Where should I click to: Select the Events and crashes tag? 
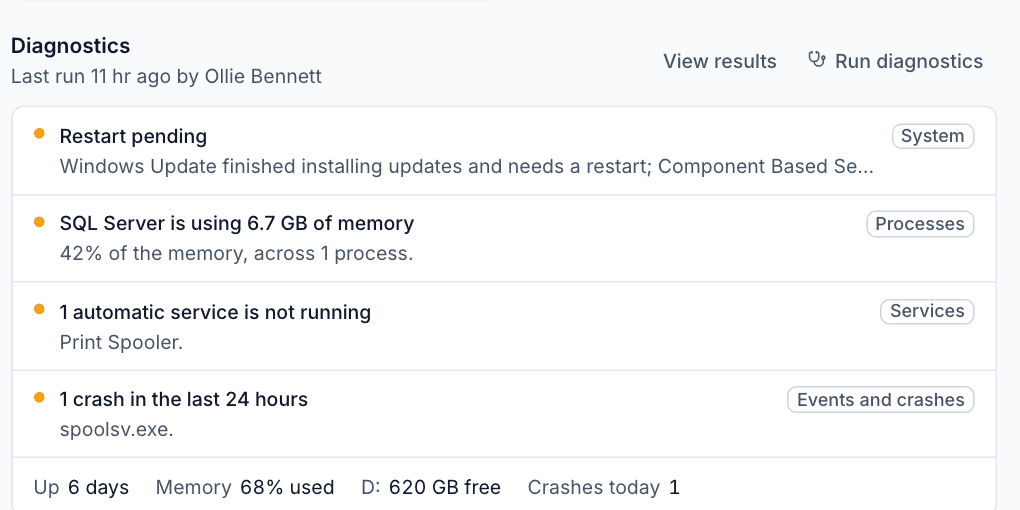(880, 399)
